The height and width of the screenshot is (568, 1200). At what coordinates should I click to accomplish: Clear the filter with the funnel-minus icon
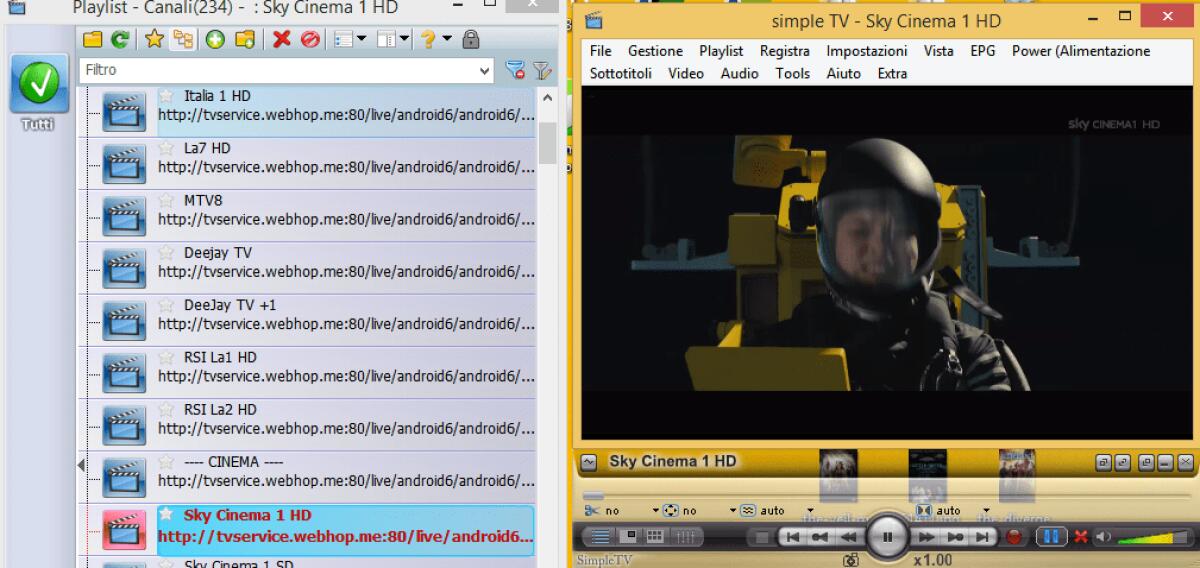tap(515, 70)
